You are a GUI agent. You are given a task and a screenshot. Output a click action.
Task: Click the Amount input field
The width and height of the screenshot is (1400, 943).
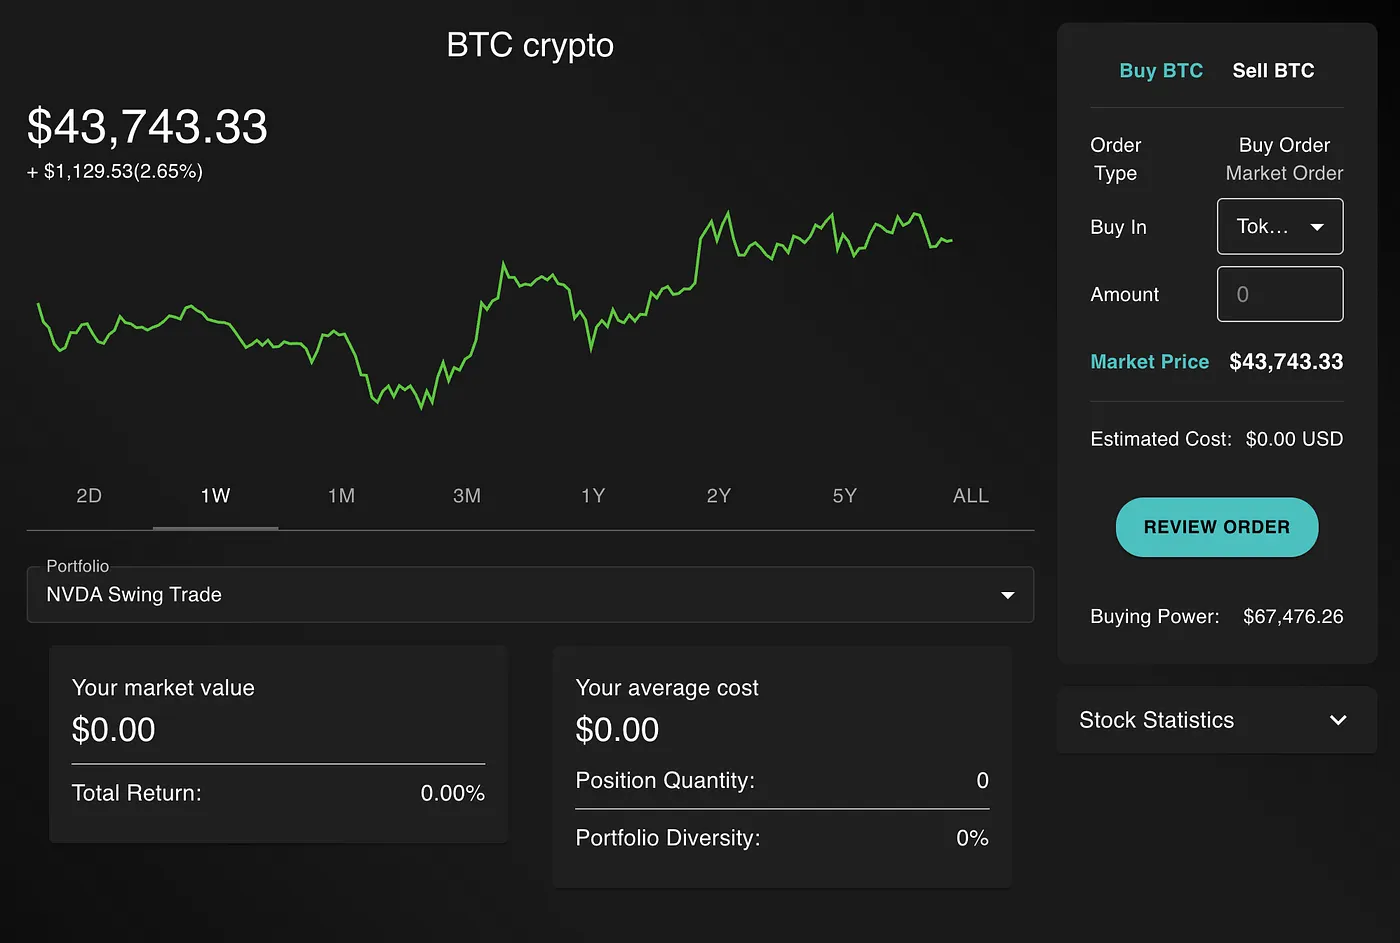point(1280,294)
